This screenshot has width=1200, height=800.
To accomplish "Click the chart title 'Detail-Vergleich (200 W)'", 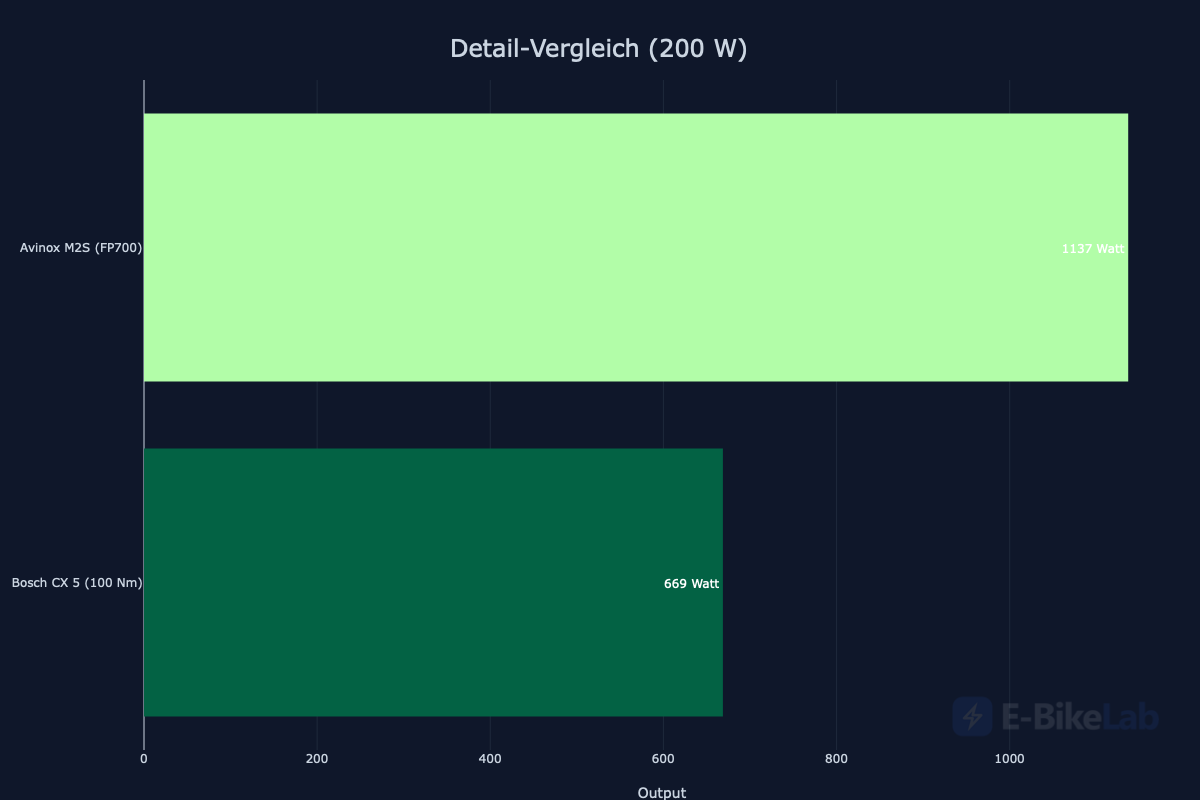I will click(599, 48).
